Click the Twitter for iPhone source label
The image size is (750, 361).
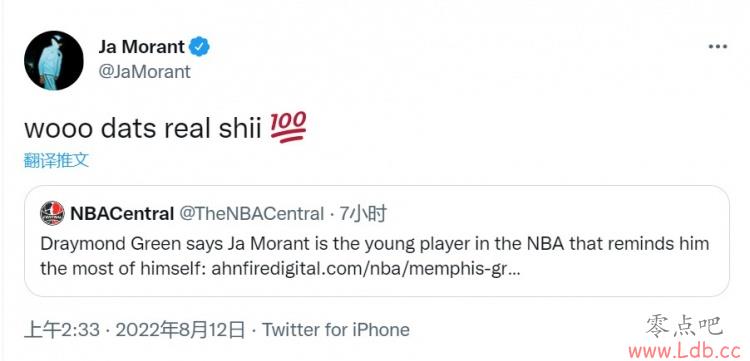(x=336, y=330)
